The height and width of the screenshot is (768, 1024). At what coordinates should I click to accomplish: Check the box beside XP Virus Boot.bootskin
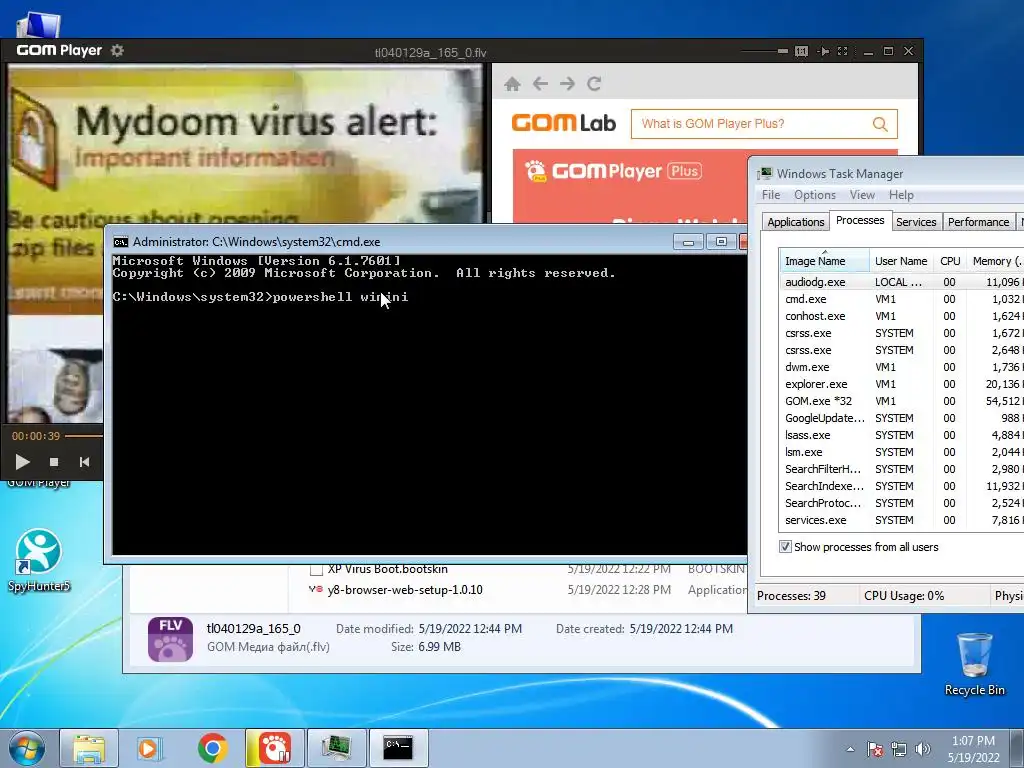pyautogui.click(x=316, y=569)
